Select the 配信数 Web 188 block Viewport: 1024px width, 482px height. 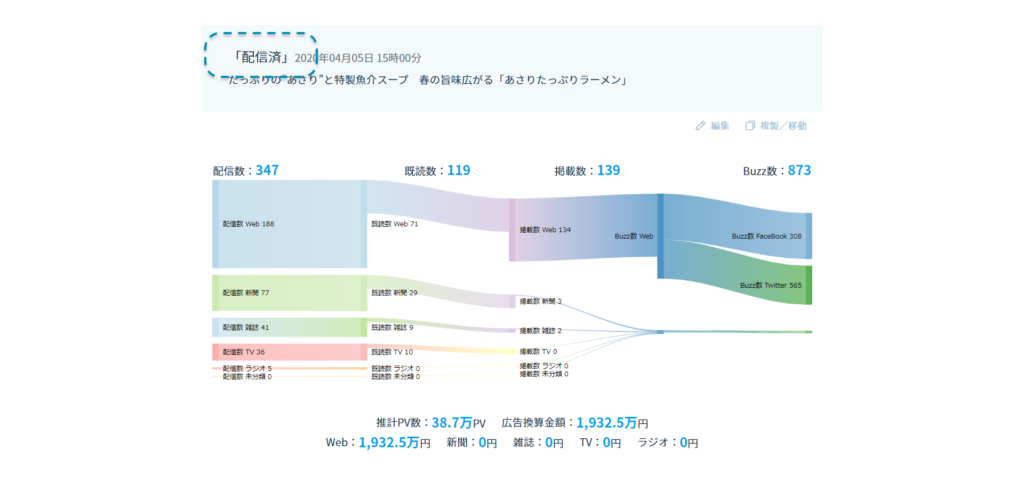click(288, 224)
